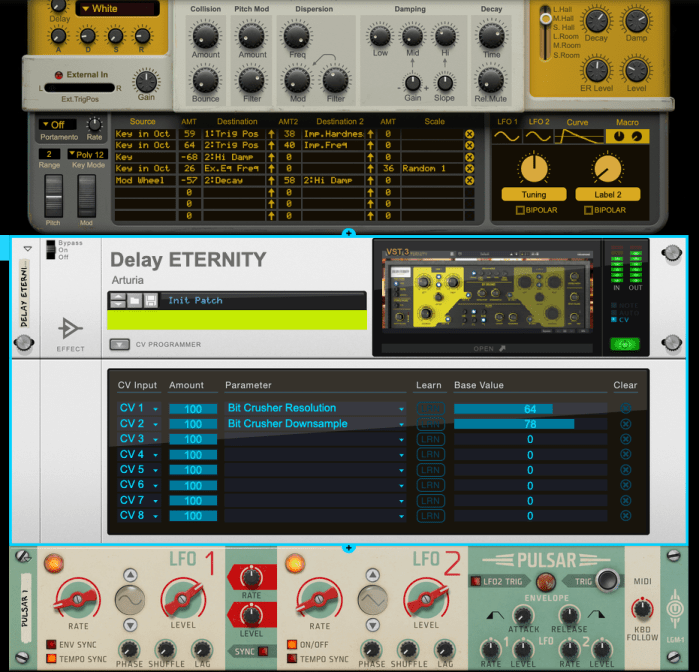Select next LFO 1 waveform with up arrow
This screenshot has height=672, width=699.
point(130,575)
